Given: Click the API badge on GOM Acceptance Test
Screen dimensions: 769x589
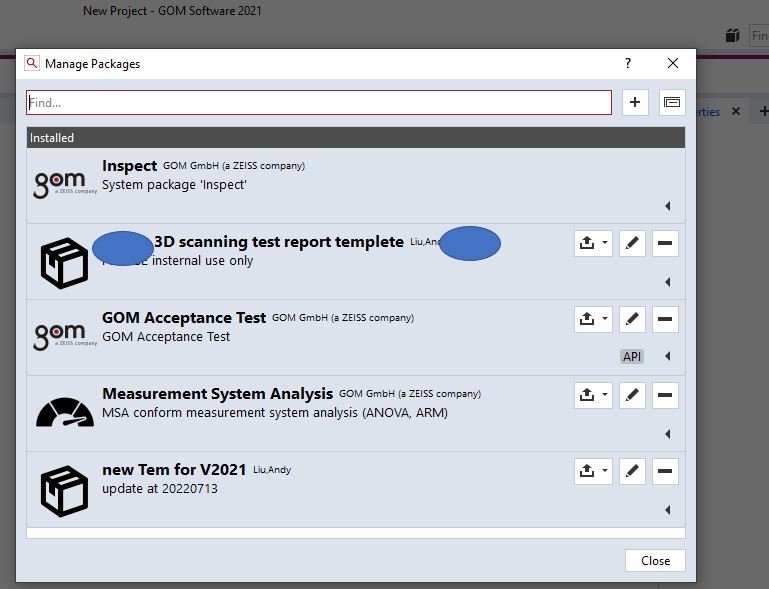Looking at the screenshot, I should [632, 357].
